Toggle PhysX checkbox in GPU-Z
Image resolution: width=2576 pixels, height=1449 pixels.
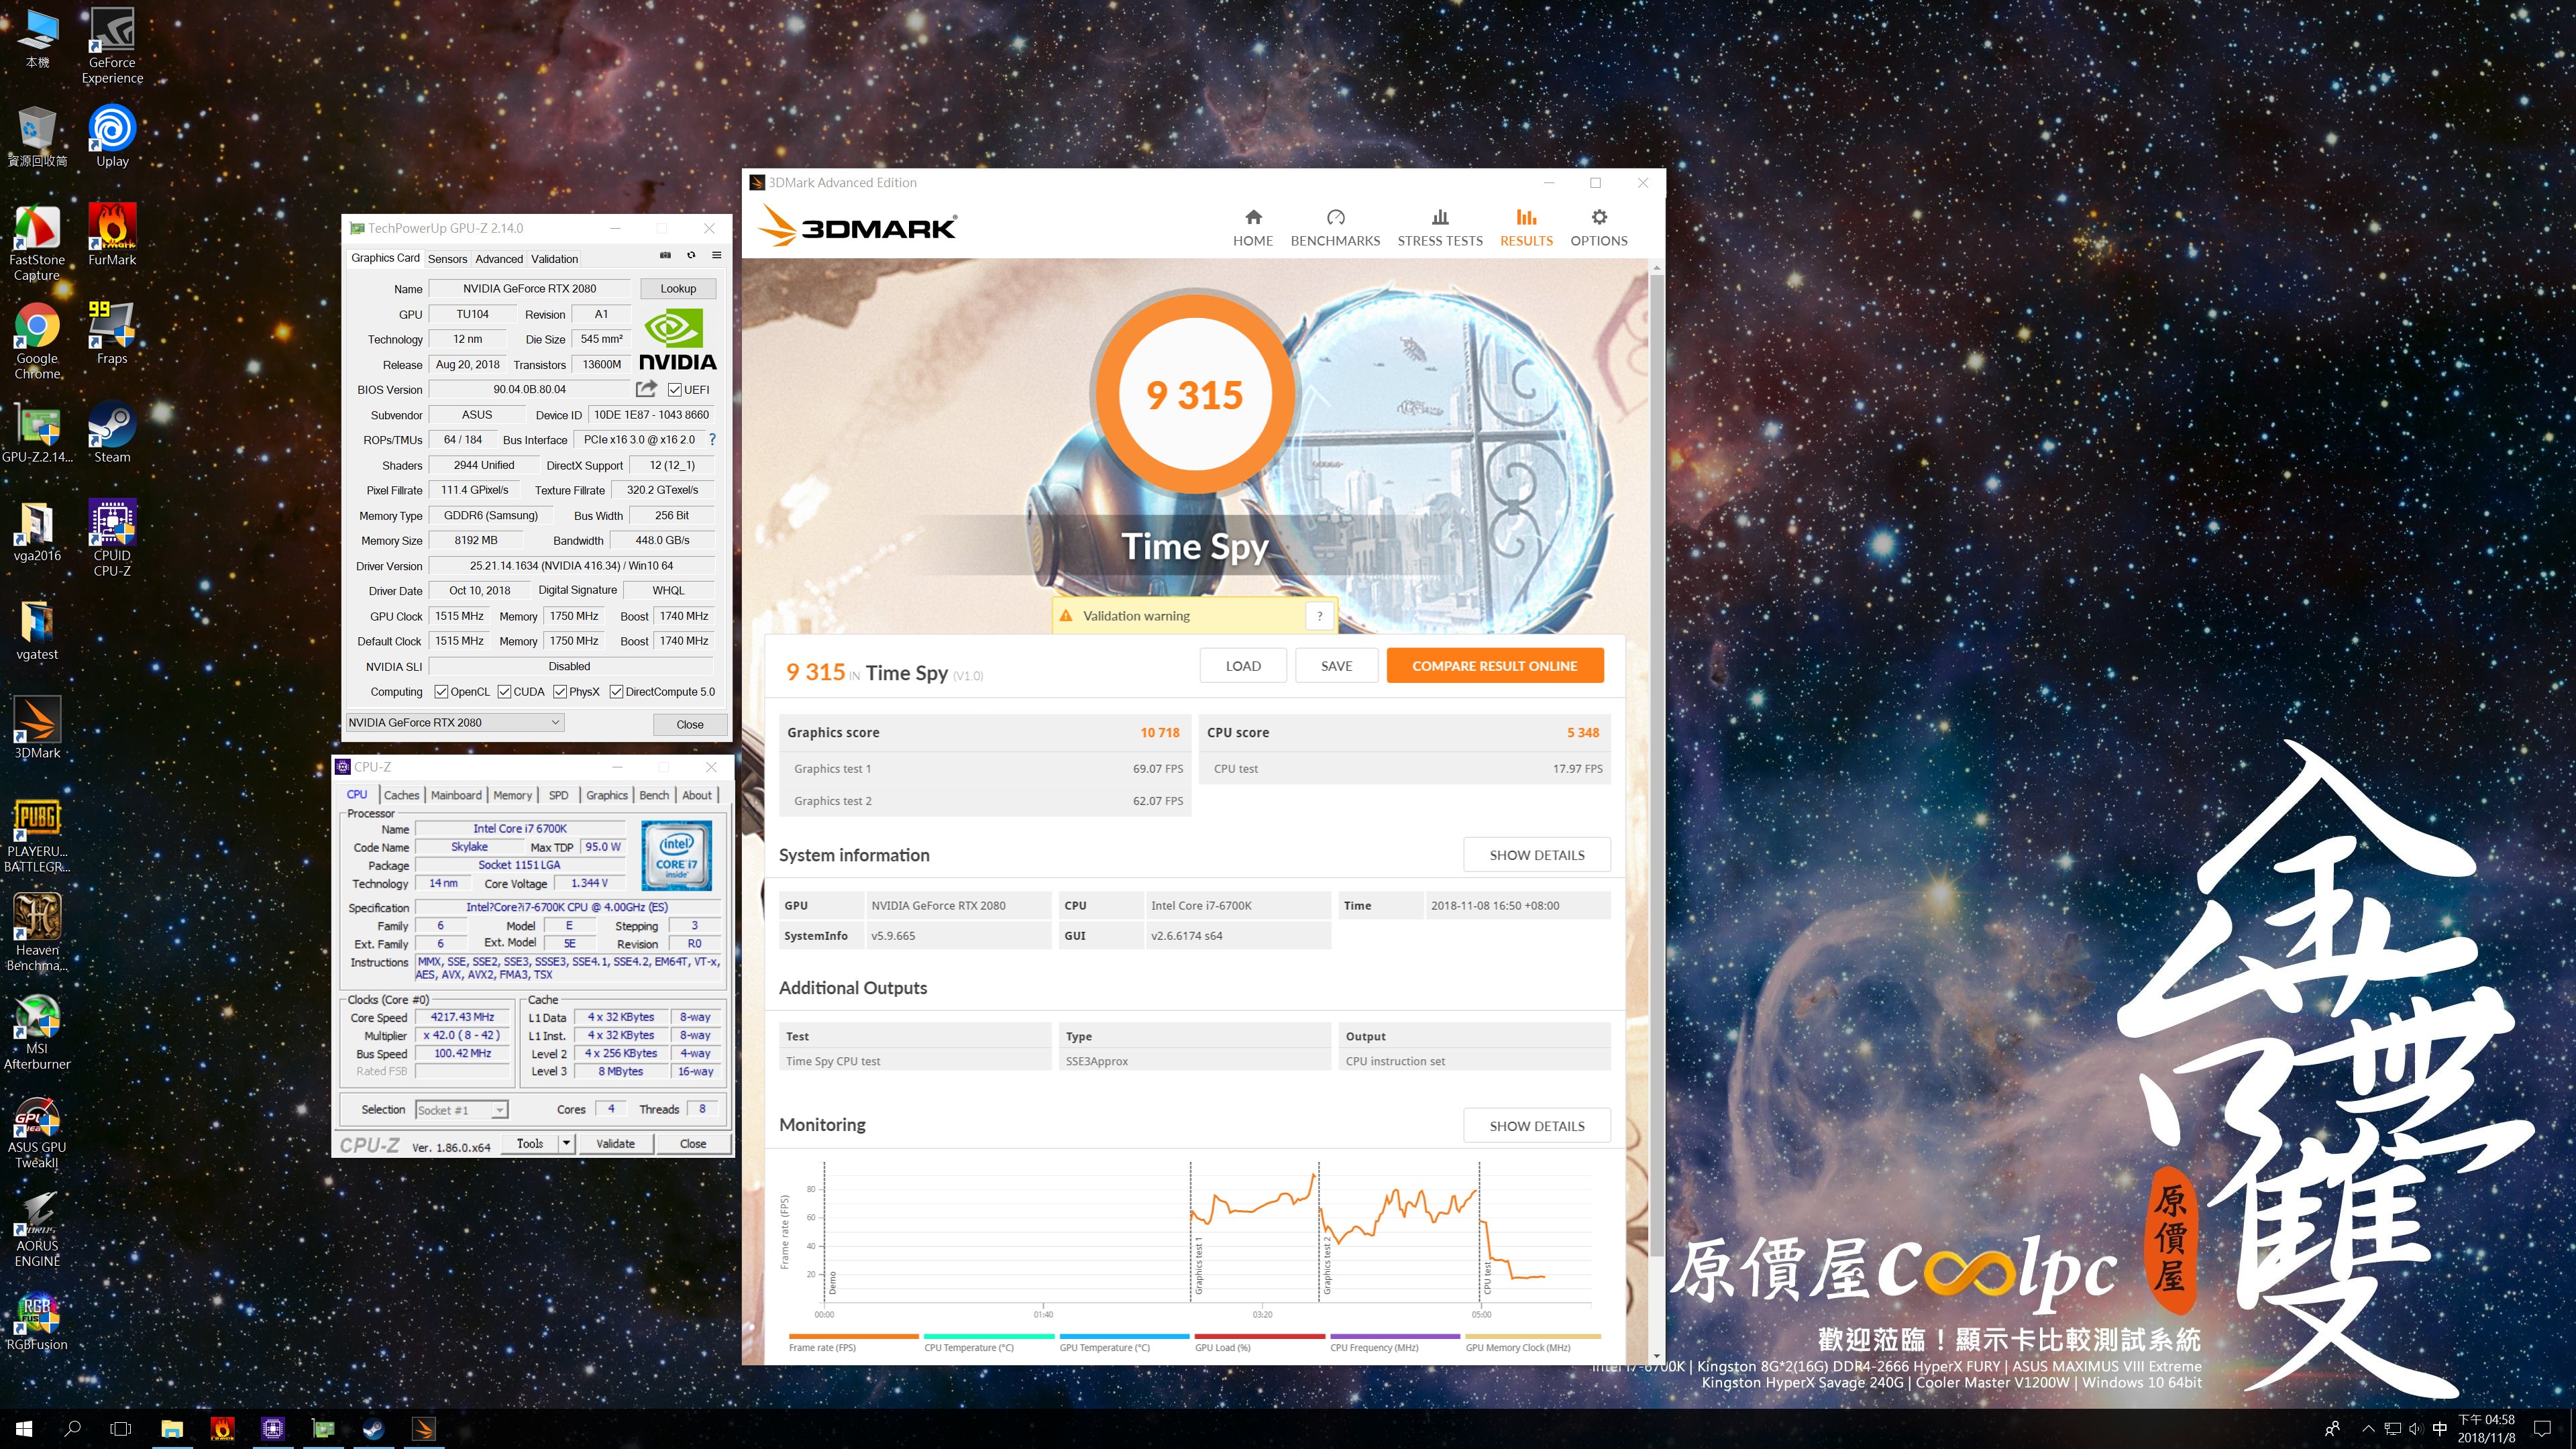pyautogui.click(x=560, y=692)
